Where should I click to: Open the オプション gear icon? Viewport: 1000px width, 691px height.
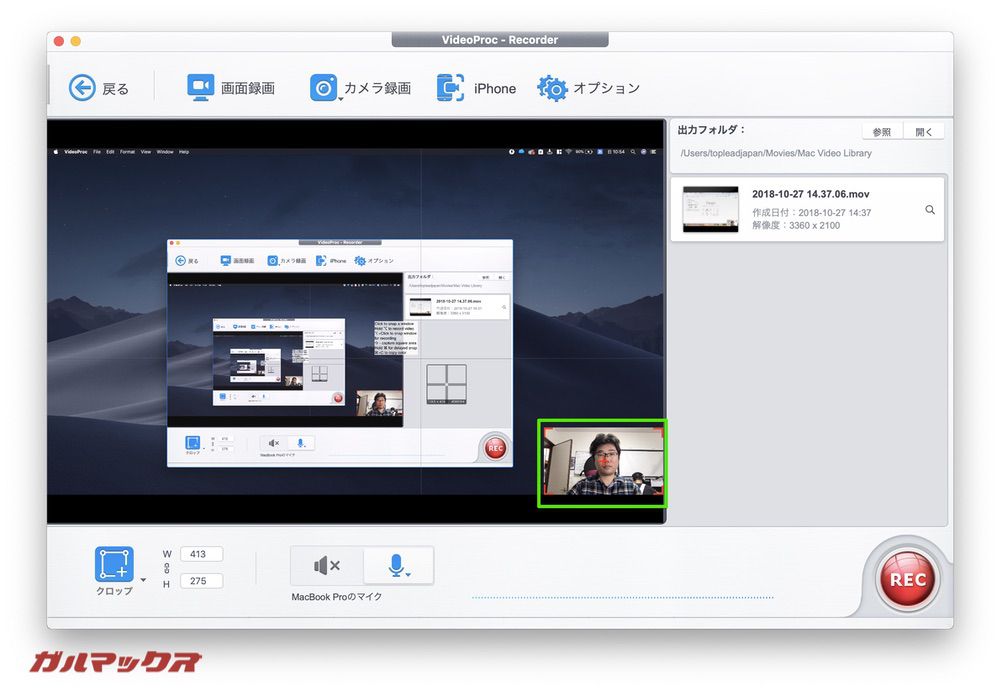[x=551, y=88]
